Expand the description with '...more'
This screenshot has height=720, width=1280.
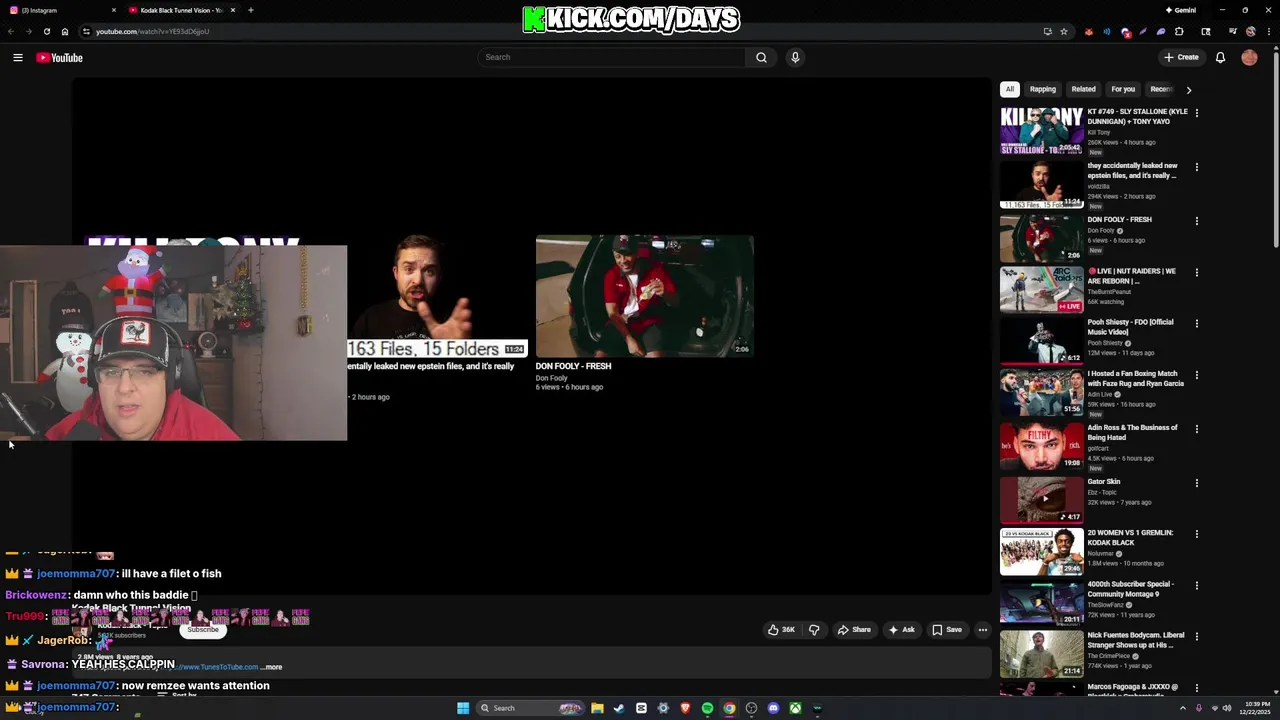tap(271, 667)
